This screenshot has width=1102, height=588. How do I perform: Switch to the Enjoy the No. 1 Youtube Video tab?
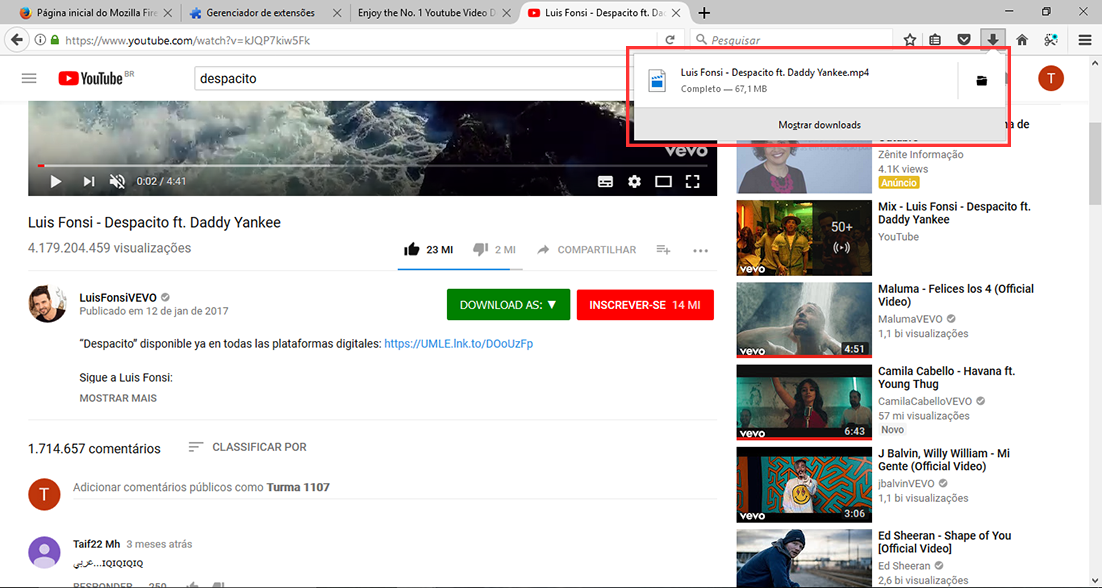click(x=434, y=13)
